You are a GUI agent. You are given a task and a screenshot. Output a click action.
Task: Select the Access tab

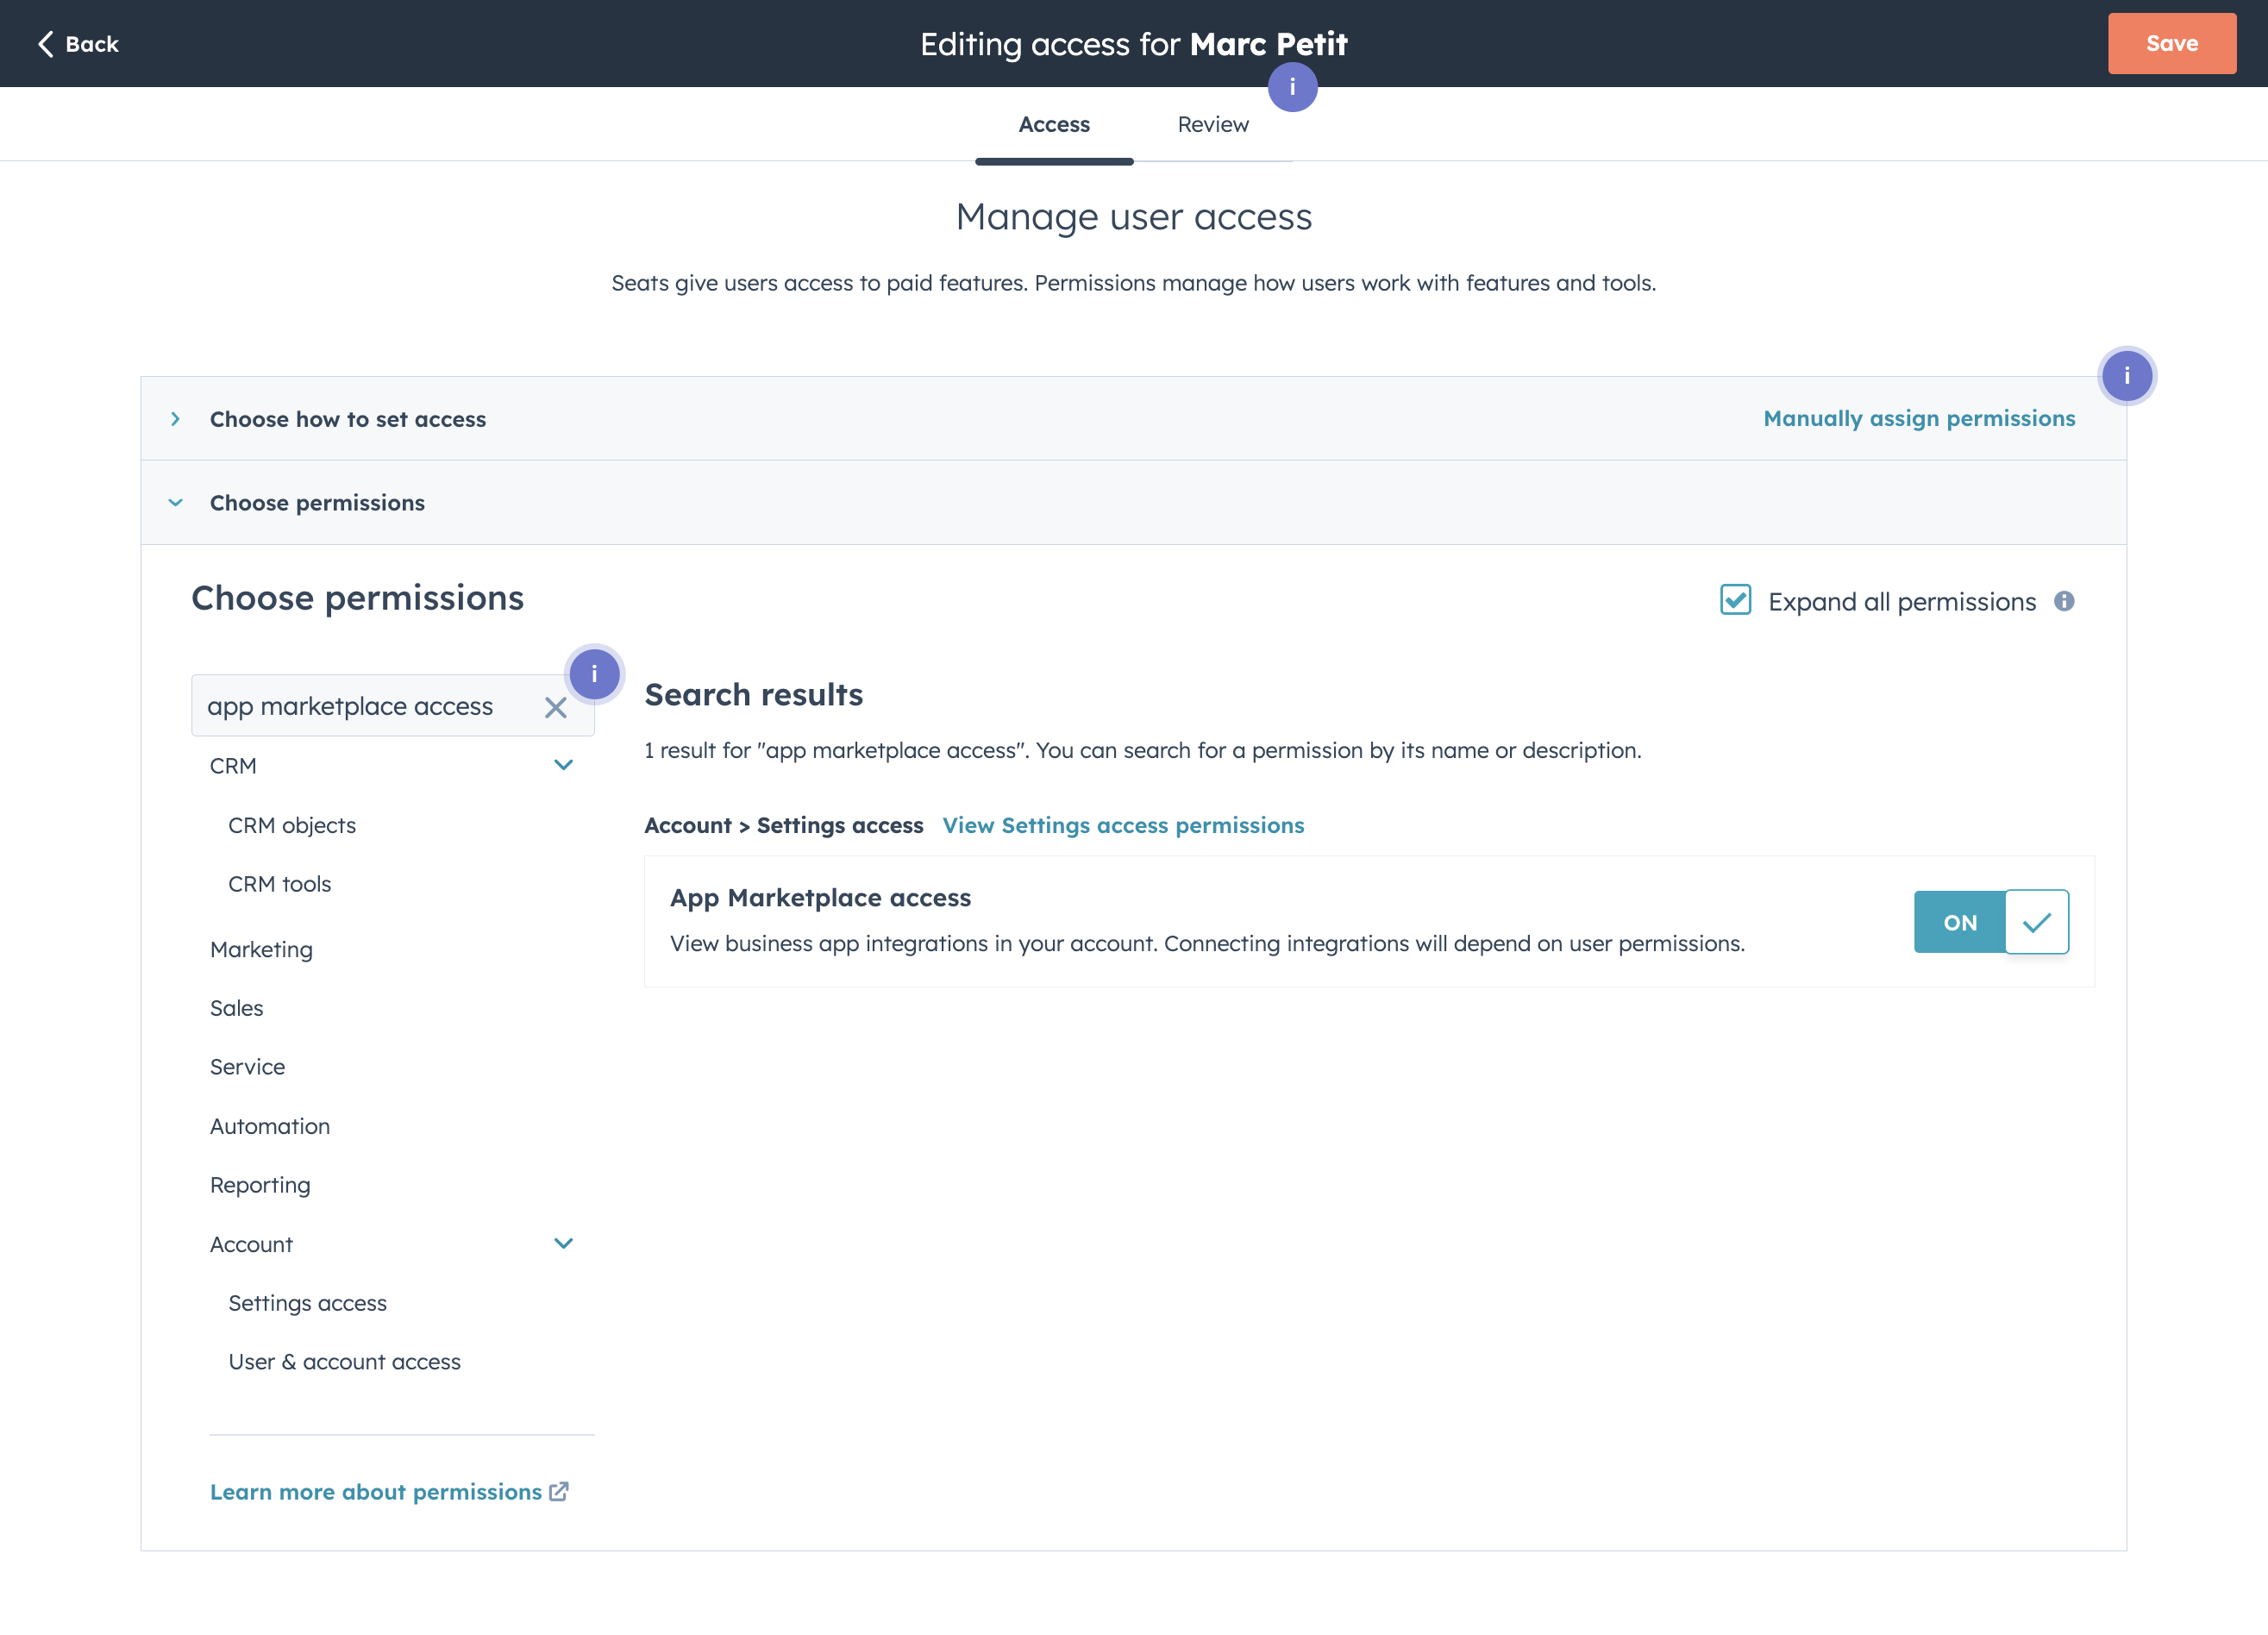pyautogui.click(x=1054, y=124)
